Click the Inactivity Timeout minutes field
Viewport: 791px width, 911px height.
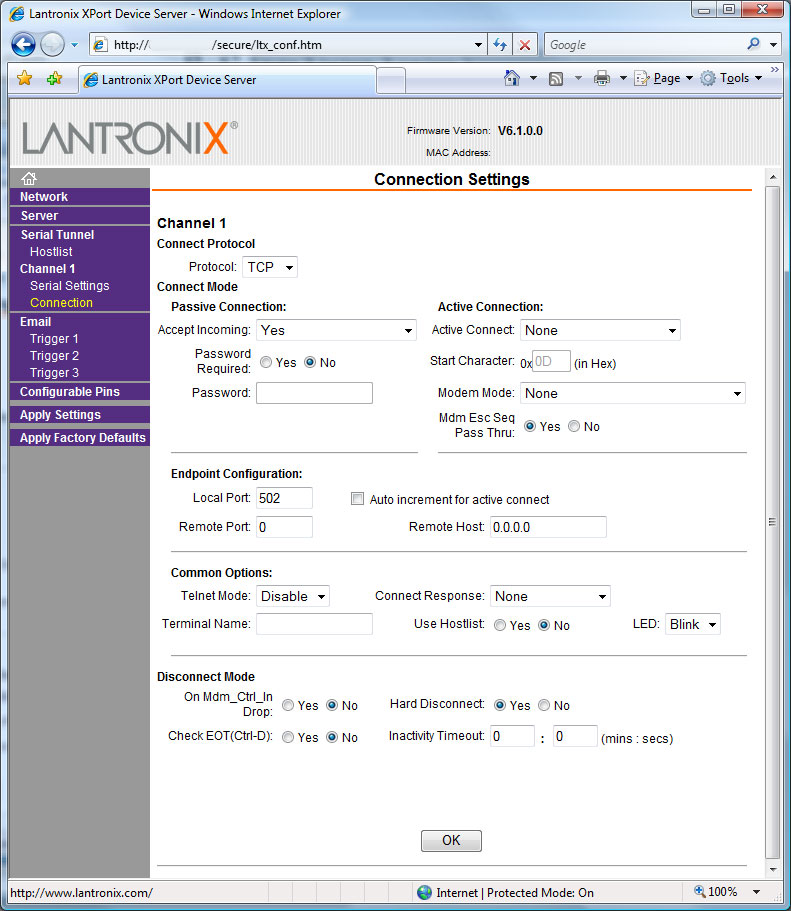coord(512,736)
